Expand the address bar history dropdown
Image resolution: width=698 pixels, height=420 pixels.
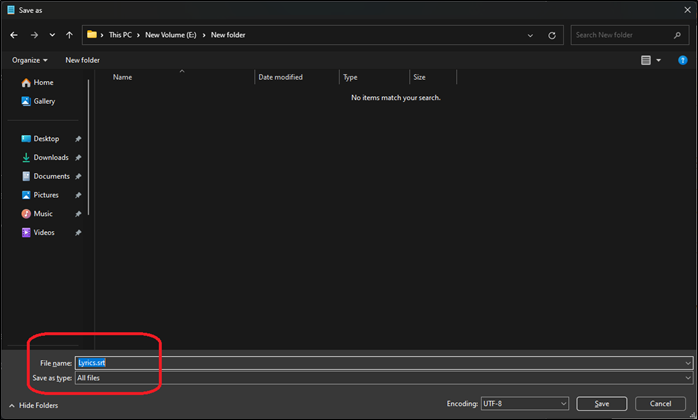532,35
